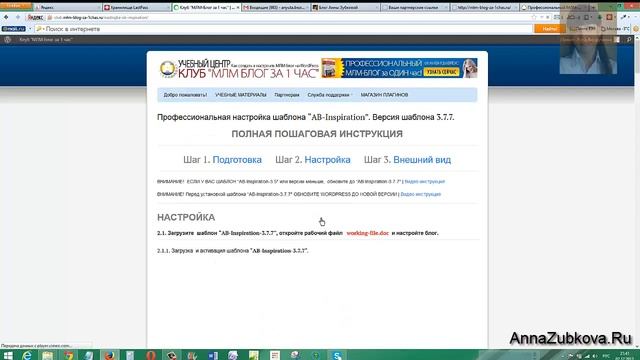Click the browser address bar URL

click(x=101, y=18)
